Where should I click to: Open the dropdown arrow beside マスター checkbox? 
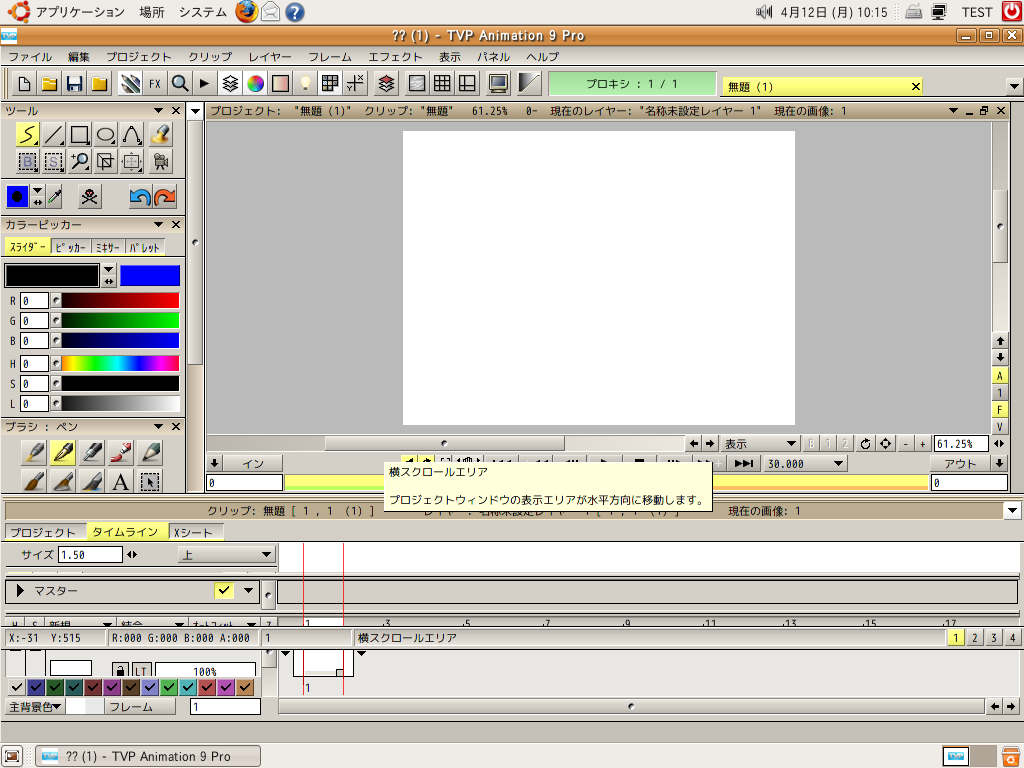tap(248, 590)
